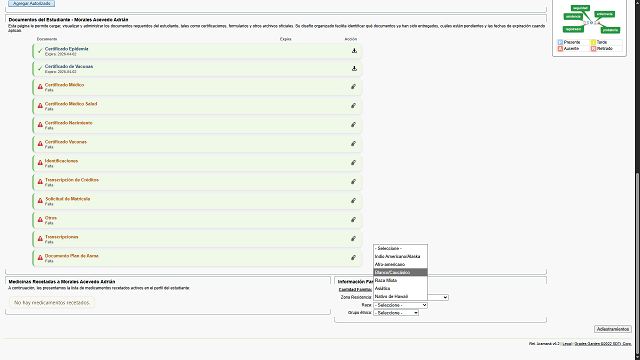
Task: Click 'Documento' column header
Action: coord(47,39)
